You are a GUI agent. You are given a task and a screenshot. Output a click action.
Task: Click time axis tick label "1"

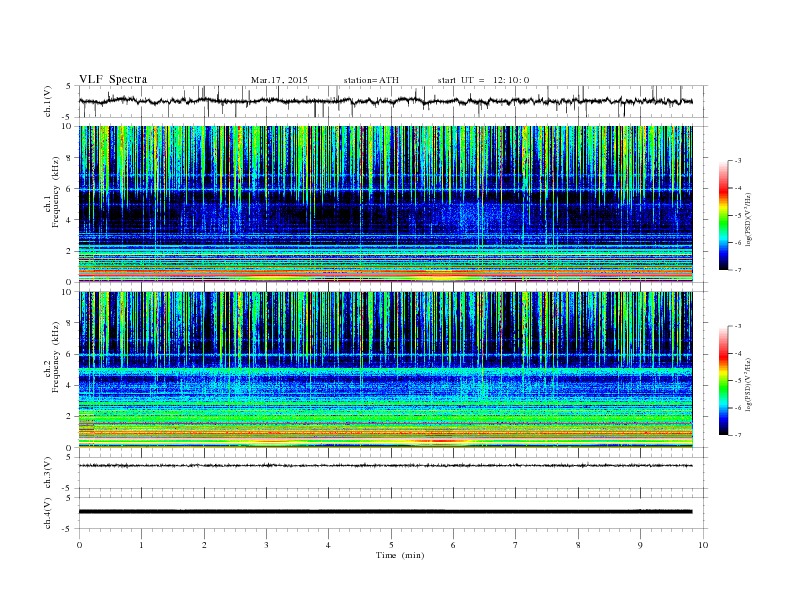click(141, 545)
